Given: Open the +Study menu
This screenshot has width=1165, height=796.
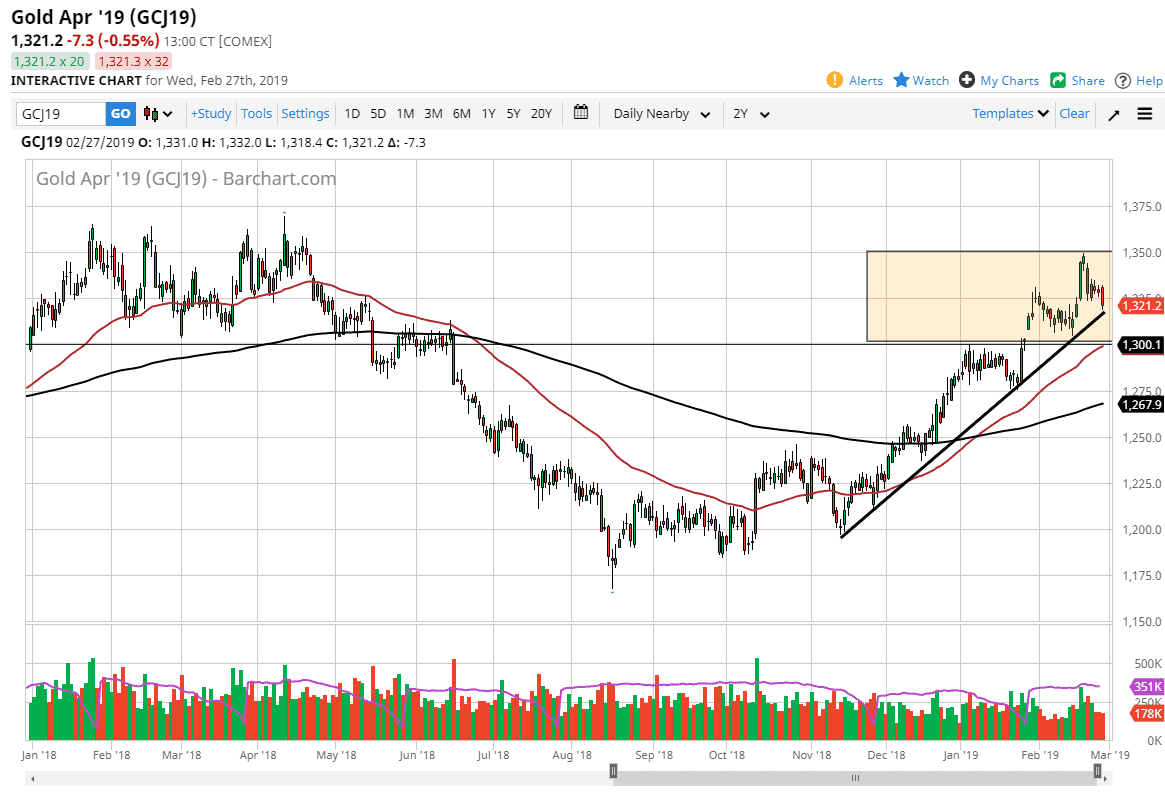Looking at the screenshot, I should 211,114.
